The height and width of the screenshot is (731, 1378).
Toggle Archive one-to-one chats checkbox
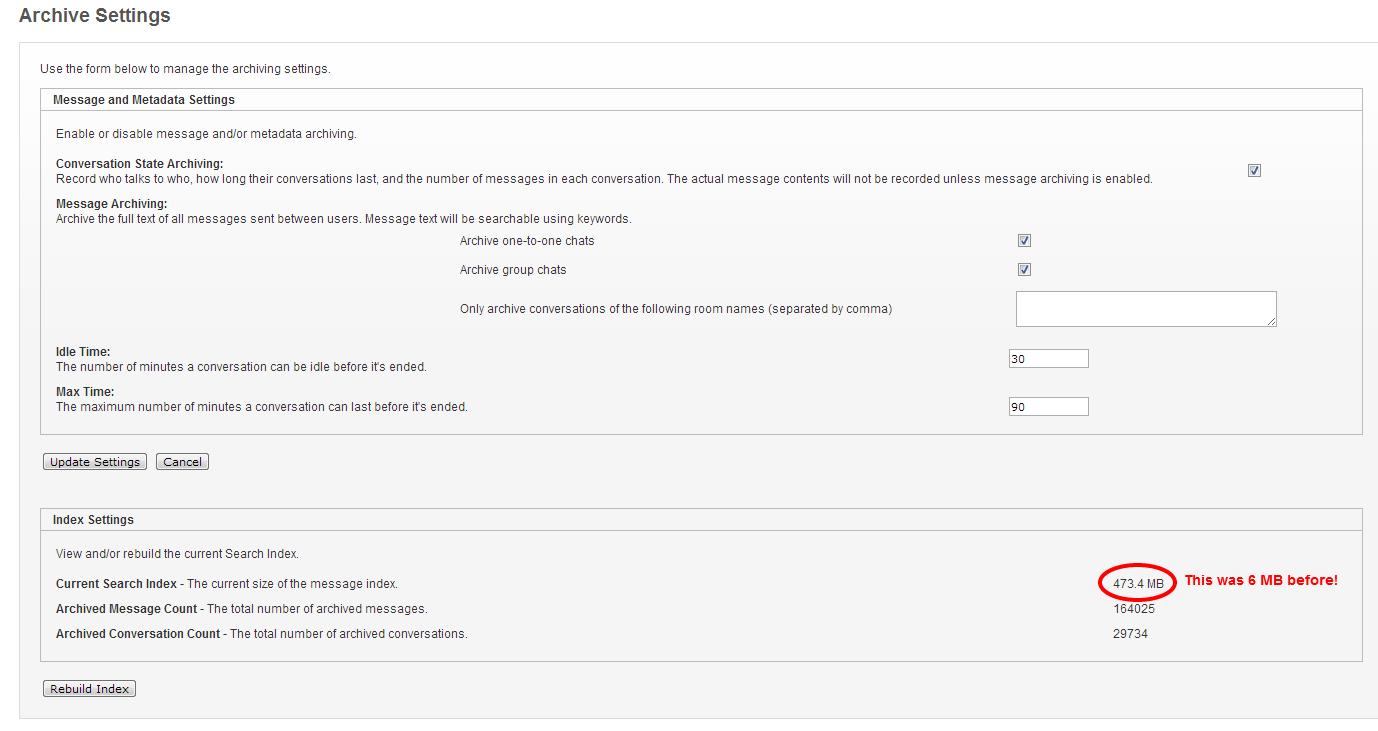(x=1024, y=241)
